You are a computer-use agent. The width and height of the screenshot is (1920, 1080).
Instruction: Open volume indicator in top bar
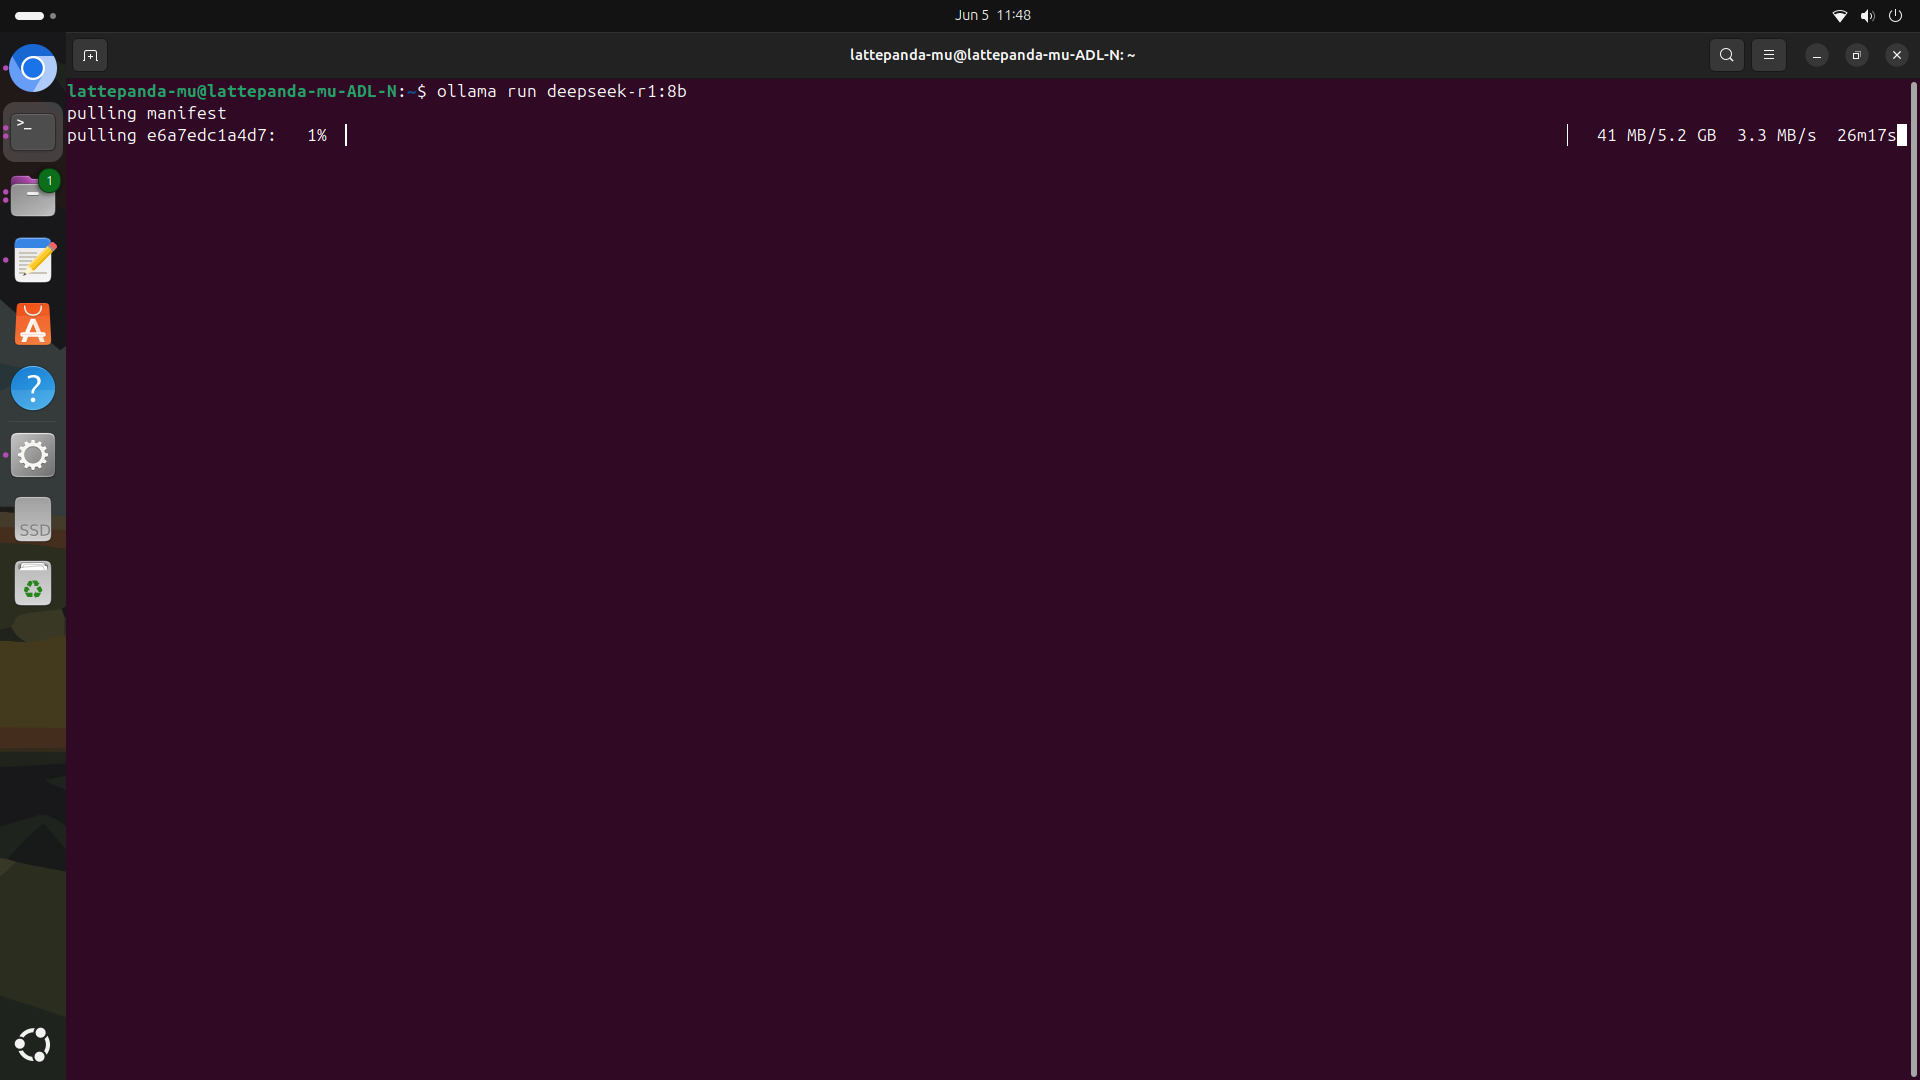(x=1867, y=15)
